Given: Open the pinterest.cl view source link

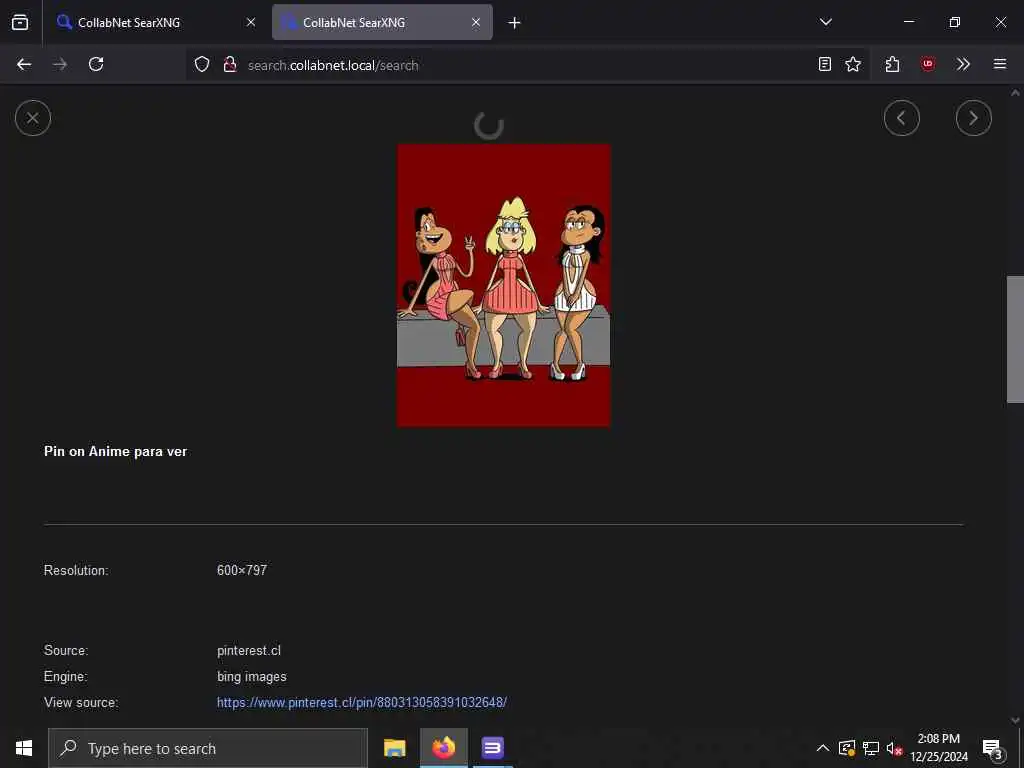Looking at the screenshot, I should (362, 702).
